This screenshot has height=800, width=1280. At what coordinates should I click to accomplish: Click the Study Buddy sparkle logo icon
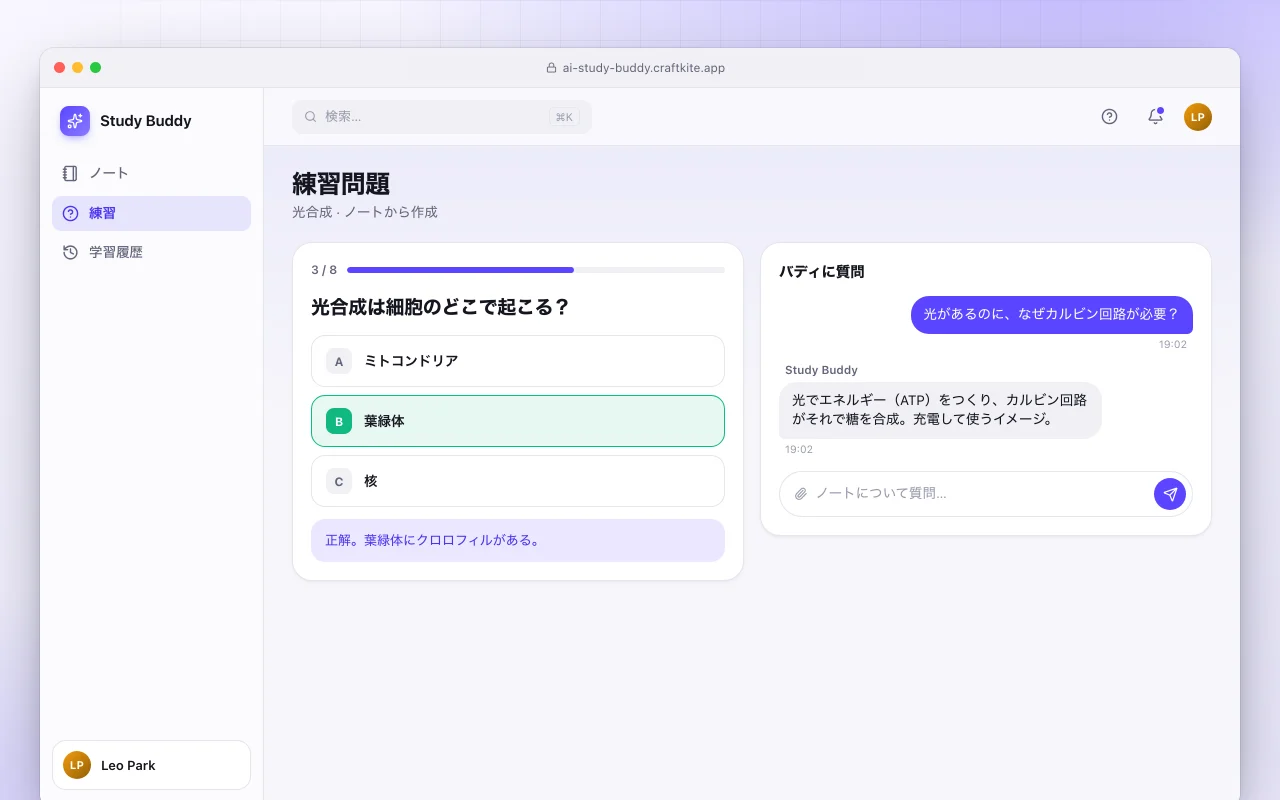[x=75, y=121]
